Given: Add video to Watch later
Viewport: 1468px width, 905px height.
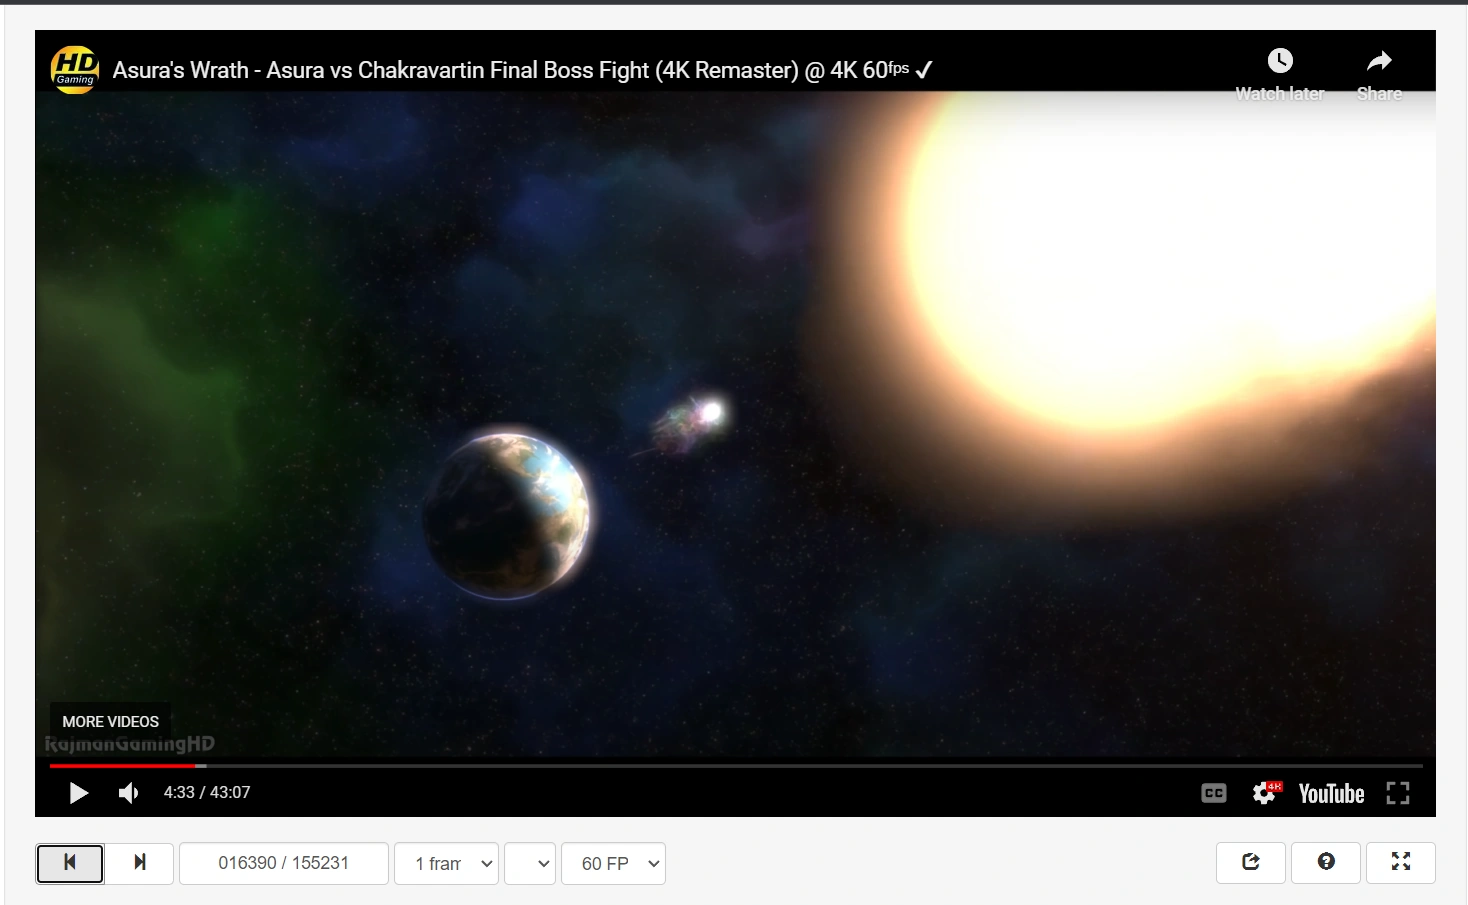Looking at the screenshot, I should tap(1280, 74).
